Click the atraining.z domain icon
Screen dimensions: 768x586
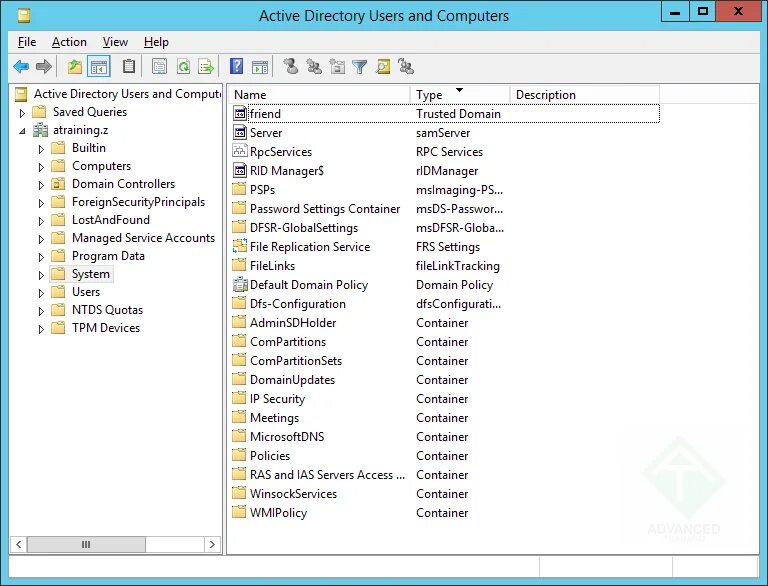tap(40, 130)
